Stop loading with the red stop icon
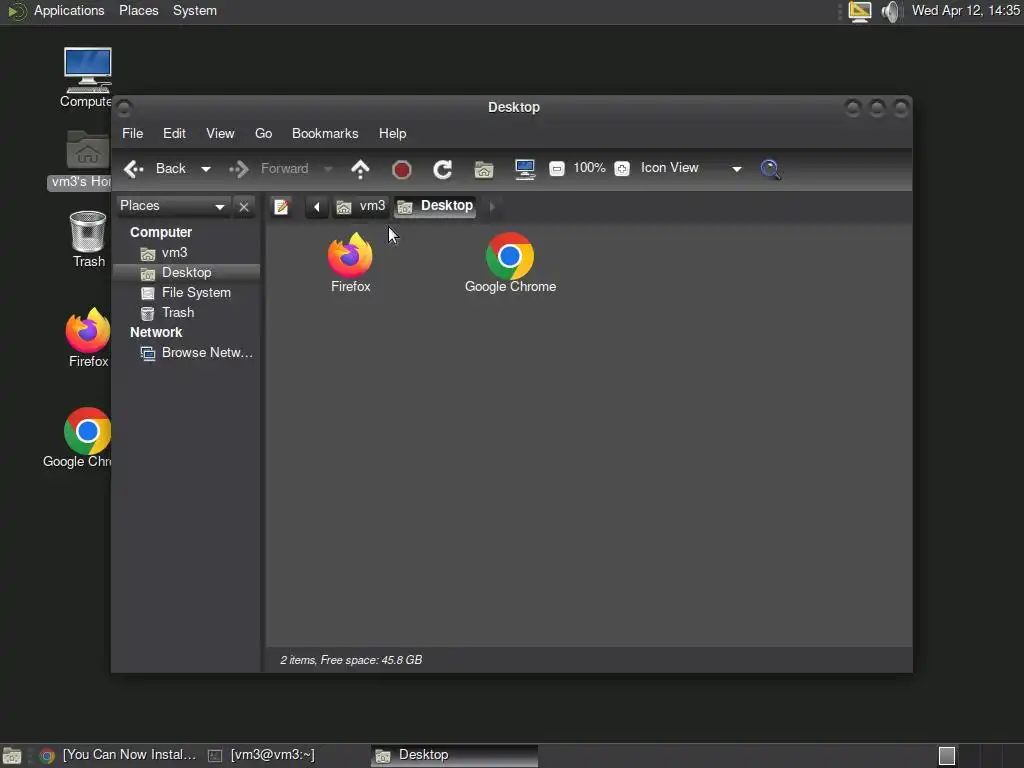The image size is (1024, 768). point(402,170)
